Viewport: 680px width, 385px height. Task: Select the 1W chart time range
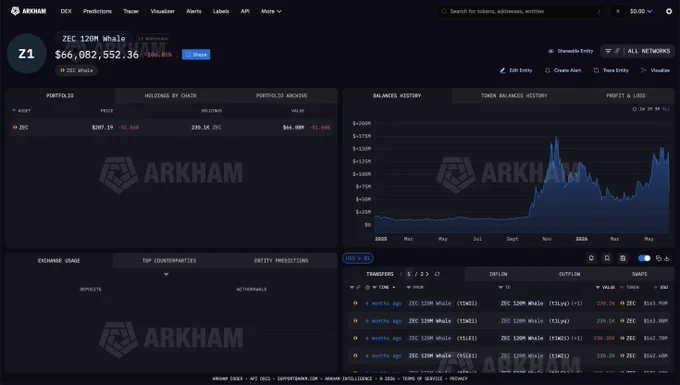642,109
